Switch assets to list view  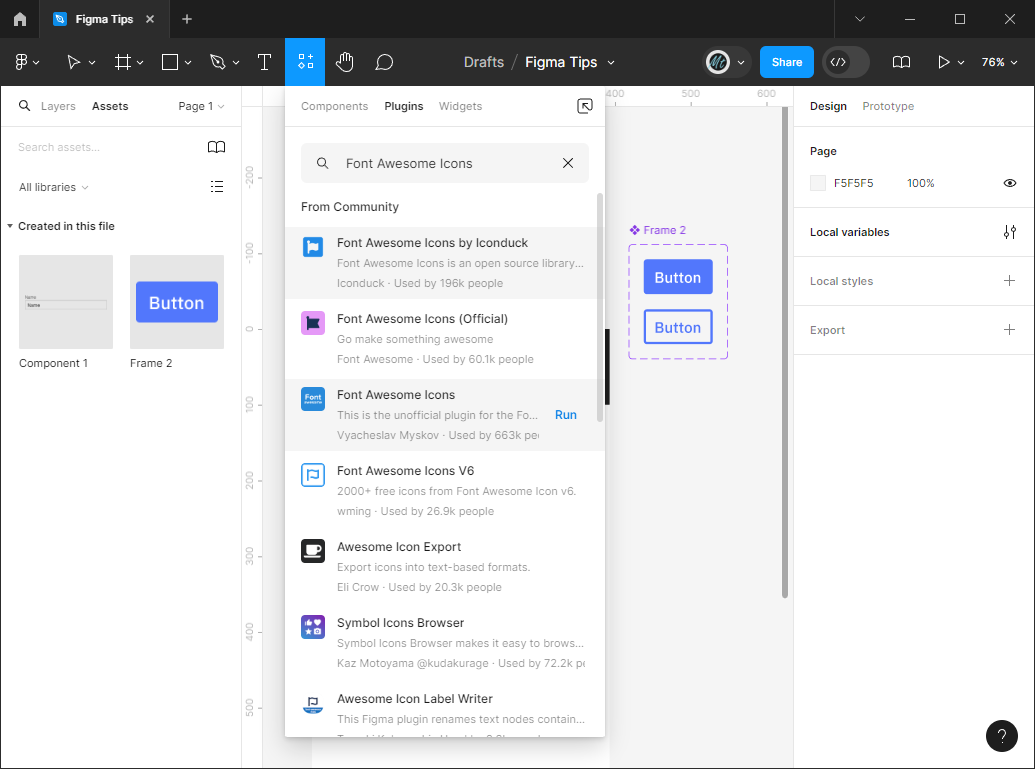click(x=216, y=187)
